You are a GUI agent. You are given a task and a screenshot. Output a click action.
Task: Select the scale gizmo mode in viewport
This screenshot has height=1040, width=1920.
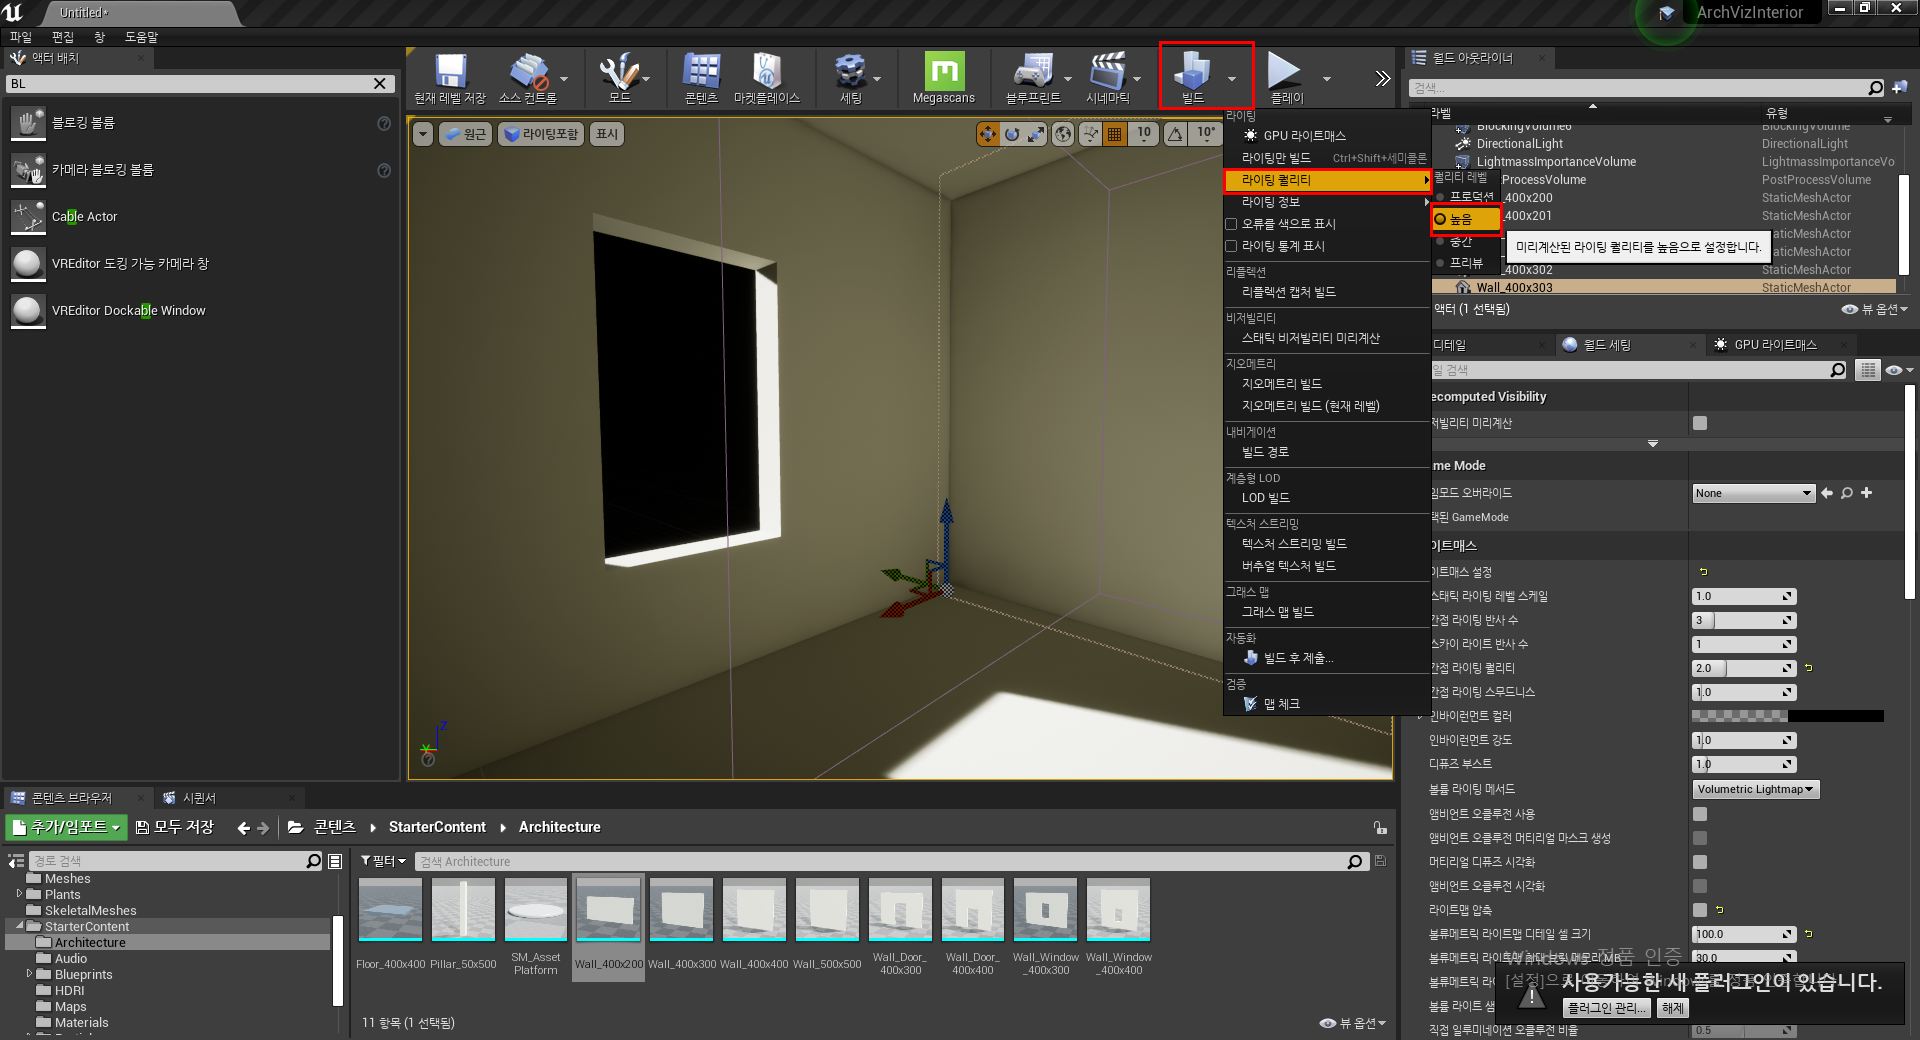click(1036, 134)
